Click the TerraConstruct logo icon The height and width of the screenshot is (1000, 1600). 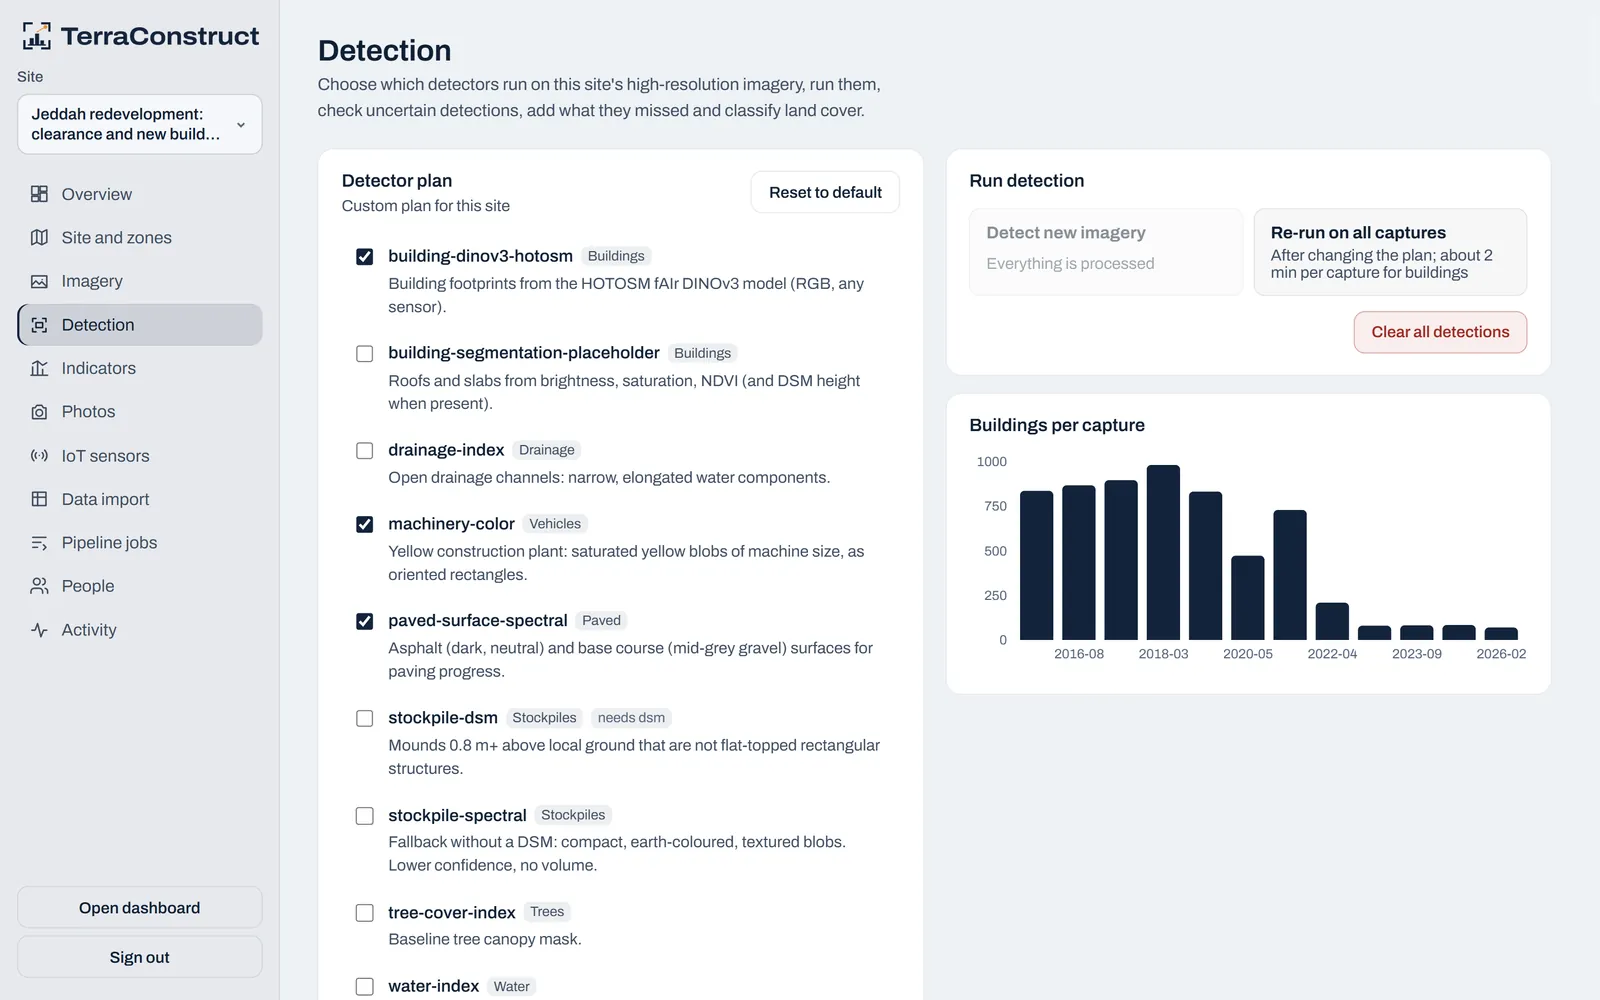(x=37, y=36)
